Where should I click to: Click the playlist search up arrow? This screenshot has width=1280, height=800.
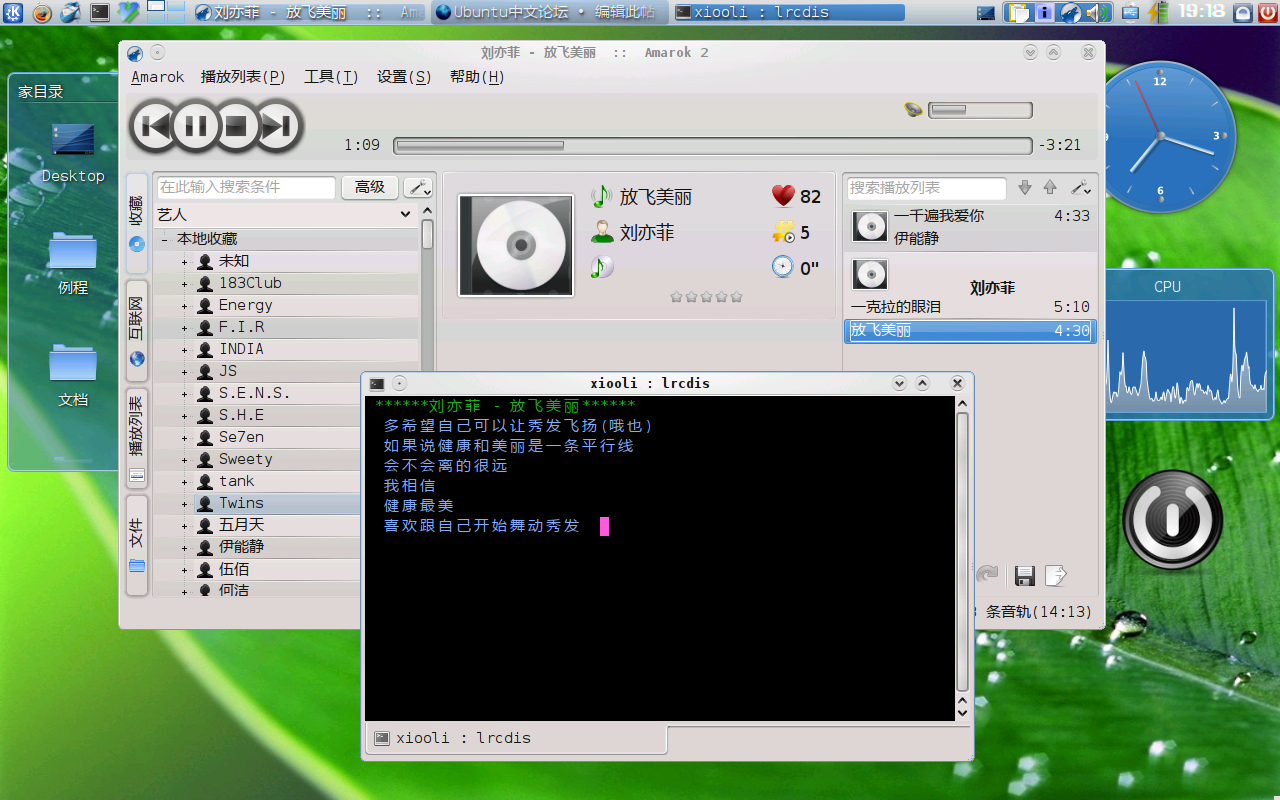(x=1050, y=187)
